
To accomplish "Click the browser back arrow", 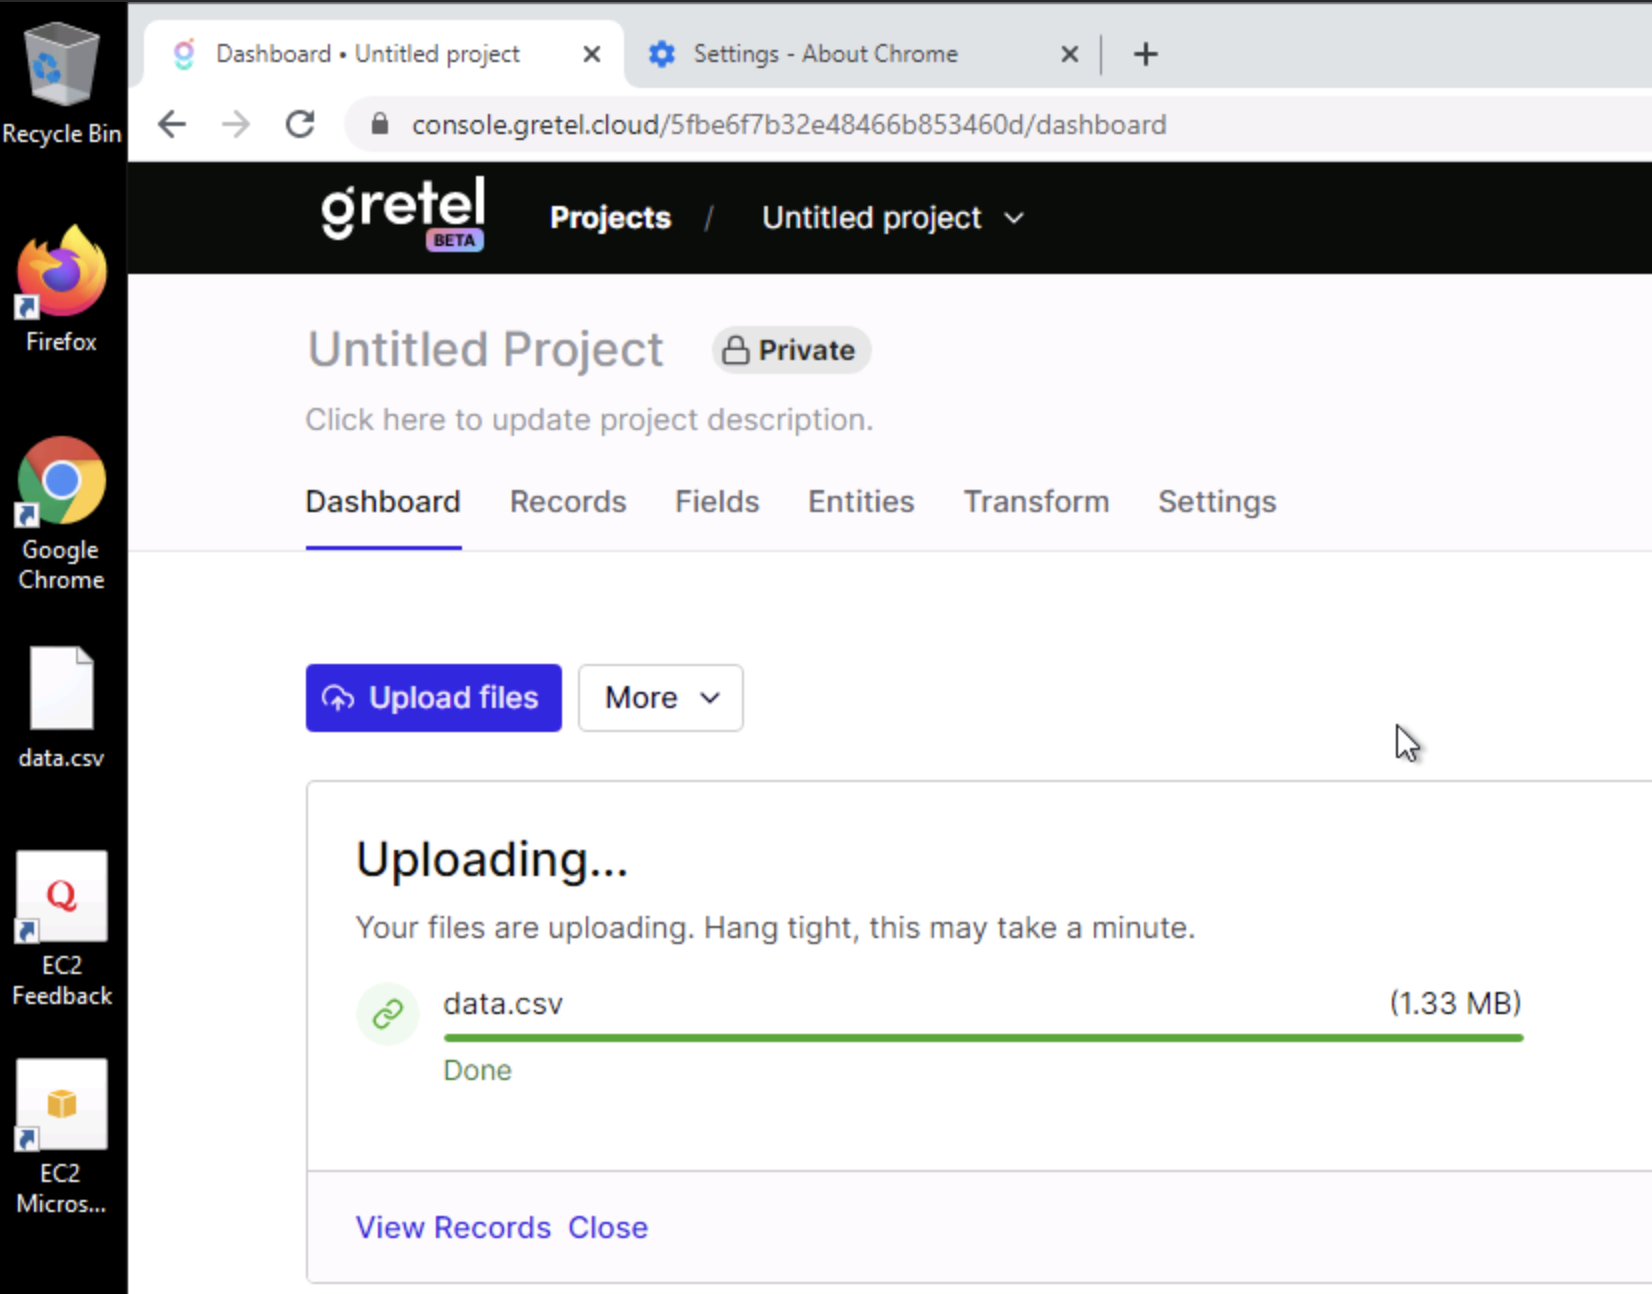I will pyautogui.click(x=172, y=123).
